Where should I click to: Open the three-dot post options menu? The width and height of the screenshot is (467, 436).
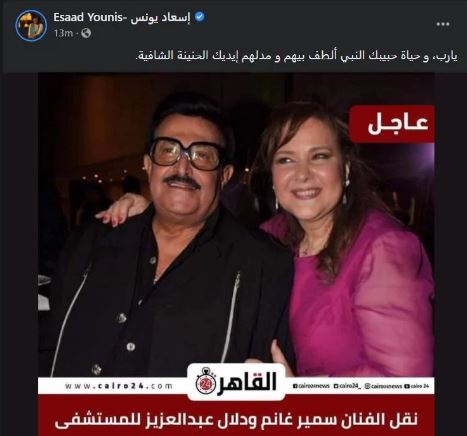tap(443, 24)
